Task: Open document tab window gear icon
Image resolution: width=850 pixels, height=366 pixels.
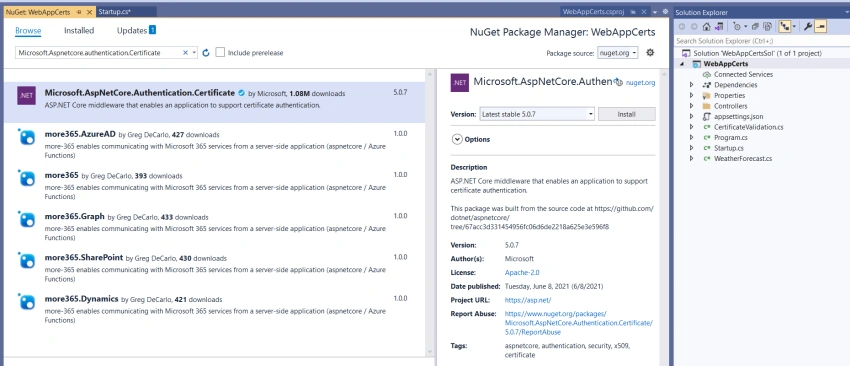Action: point(666,11)
